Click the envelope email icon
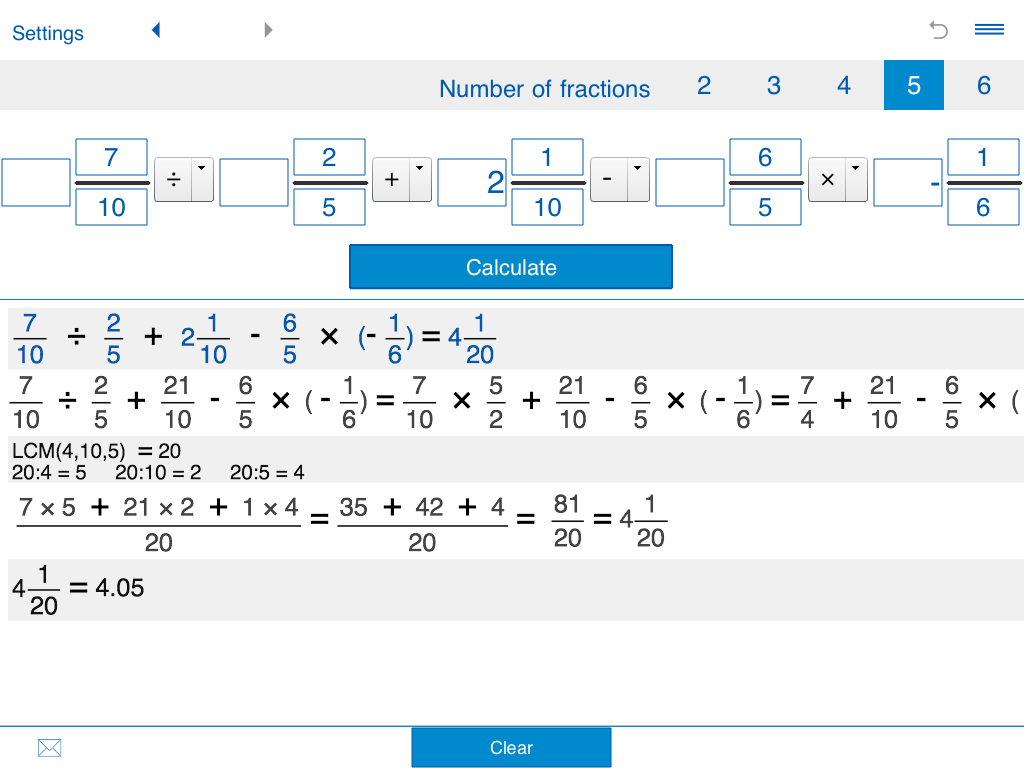Screen dimensions: 1024x768 49,747
